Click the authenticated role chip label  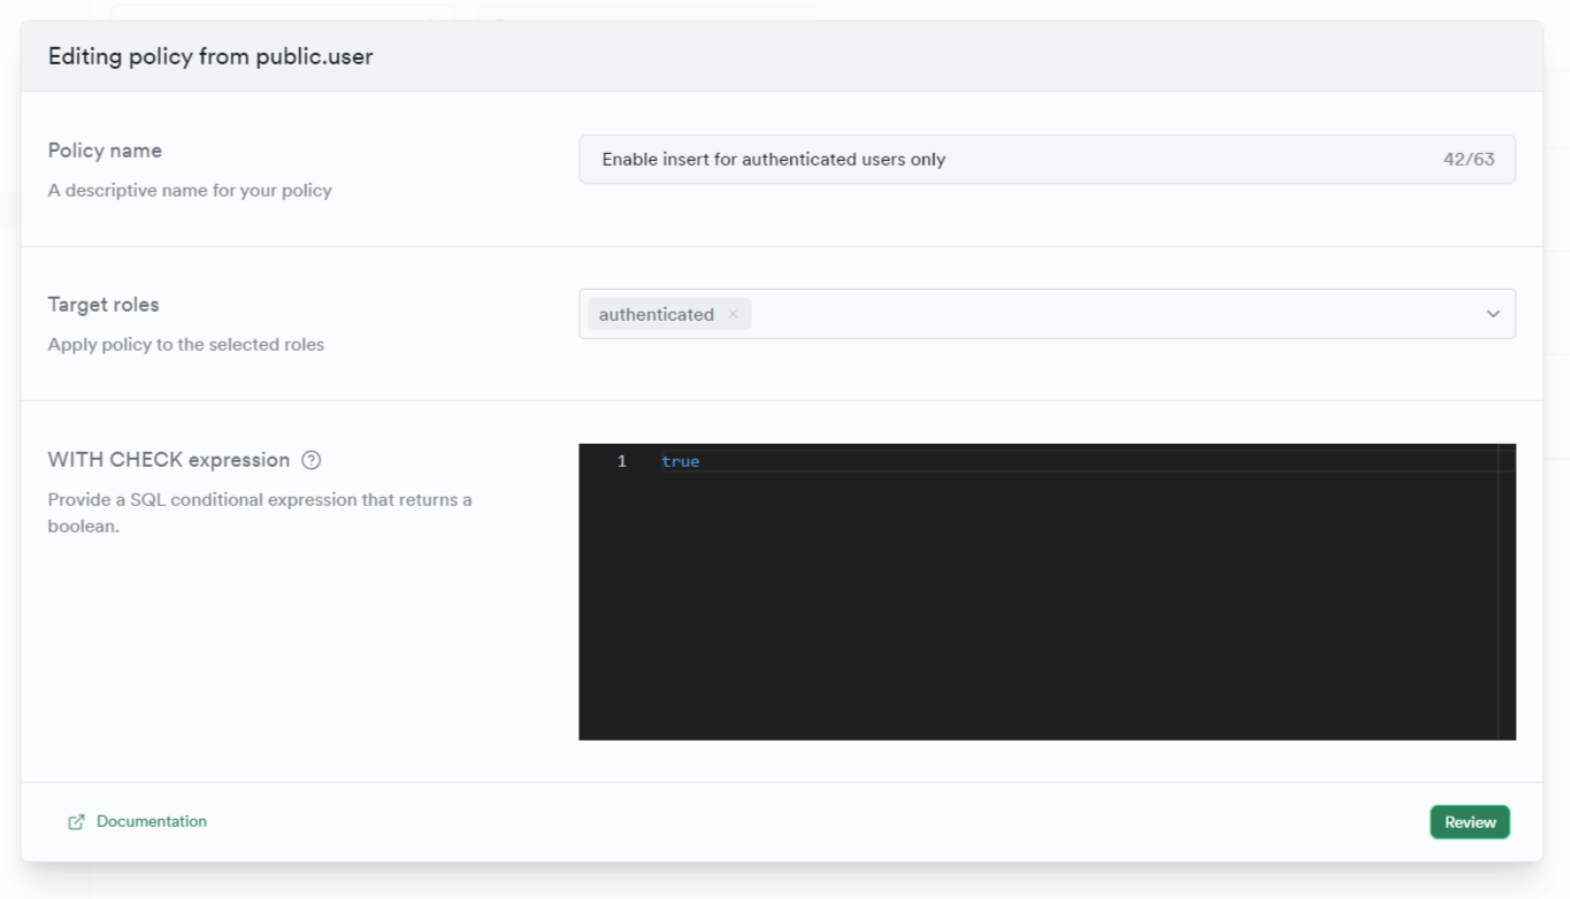656,314
